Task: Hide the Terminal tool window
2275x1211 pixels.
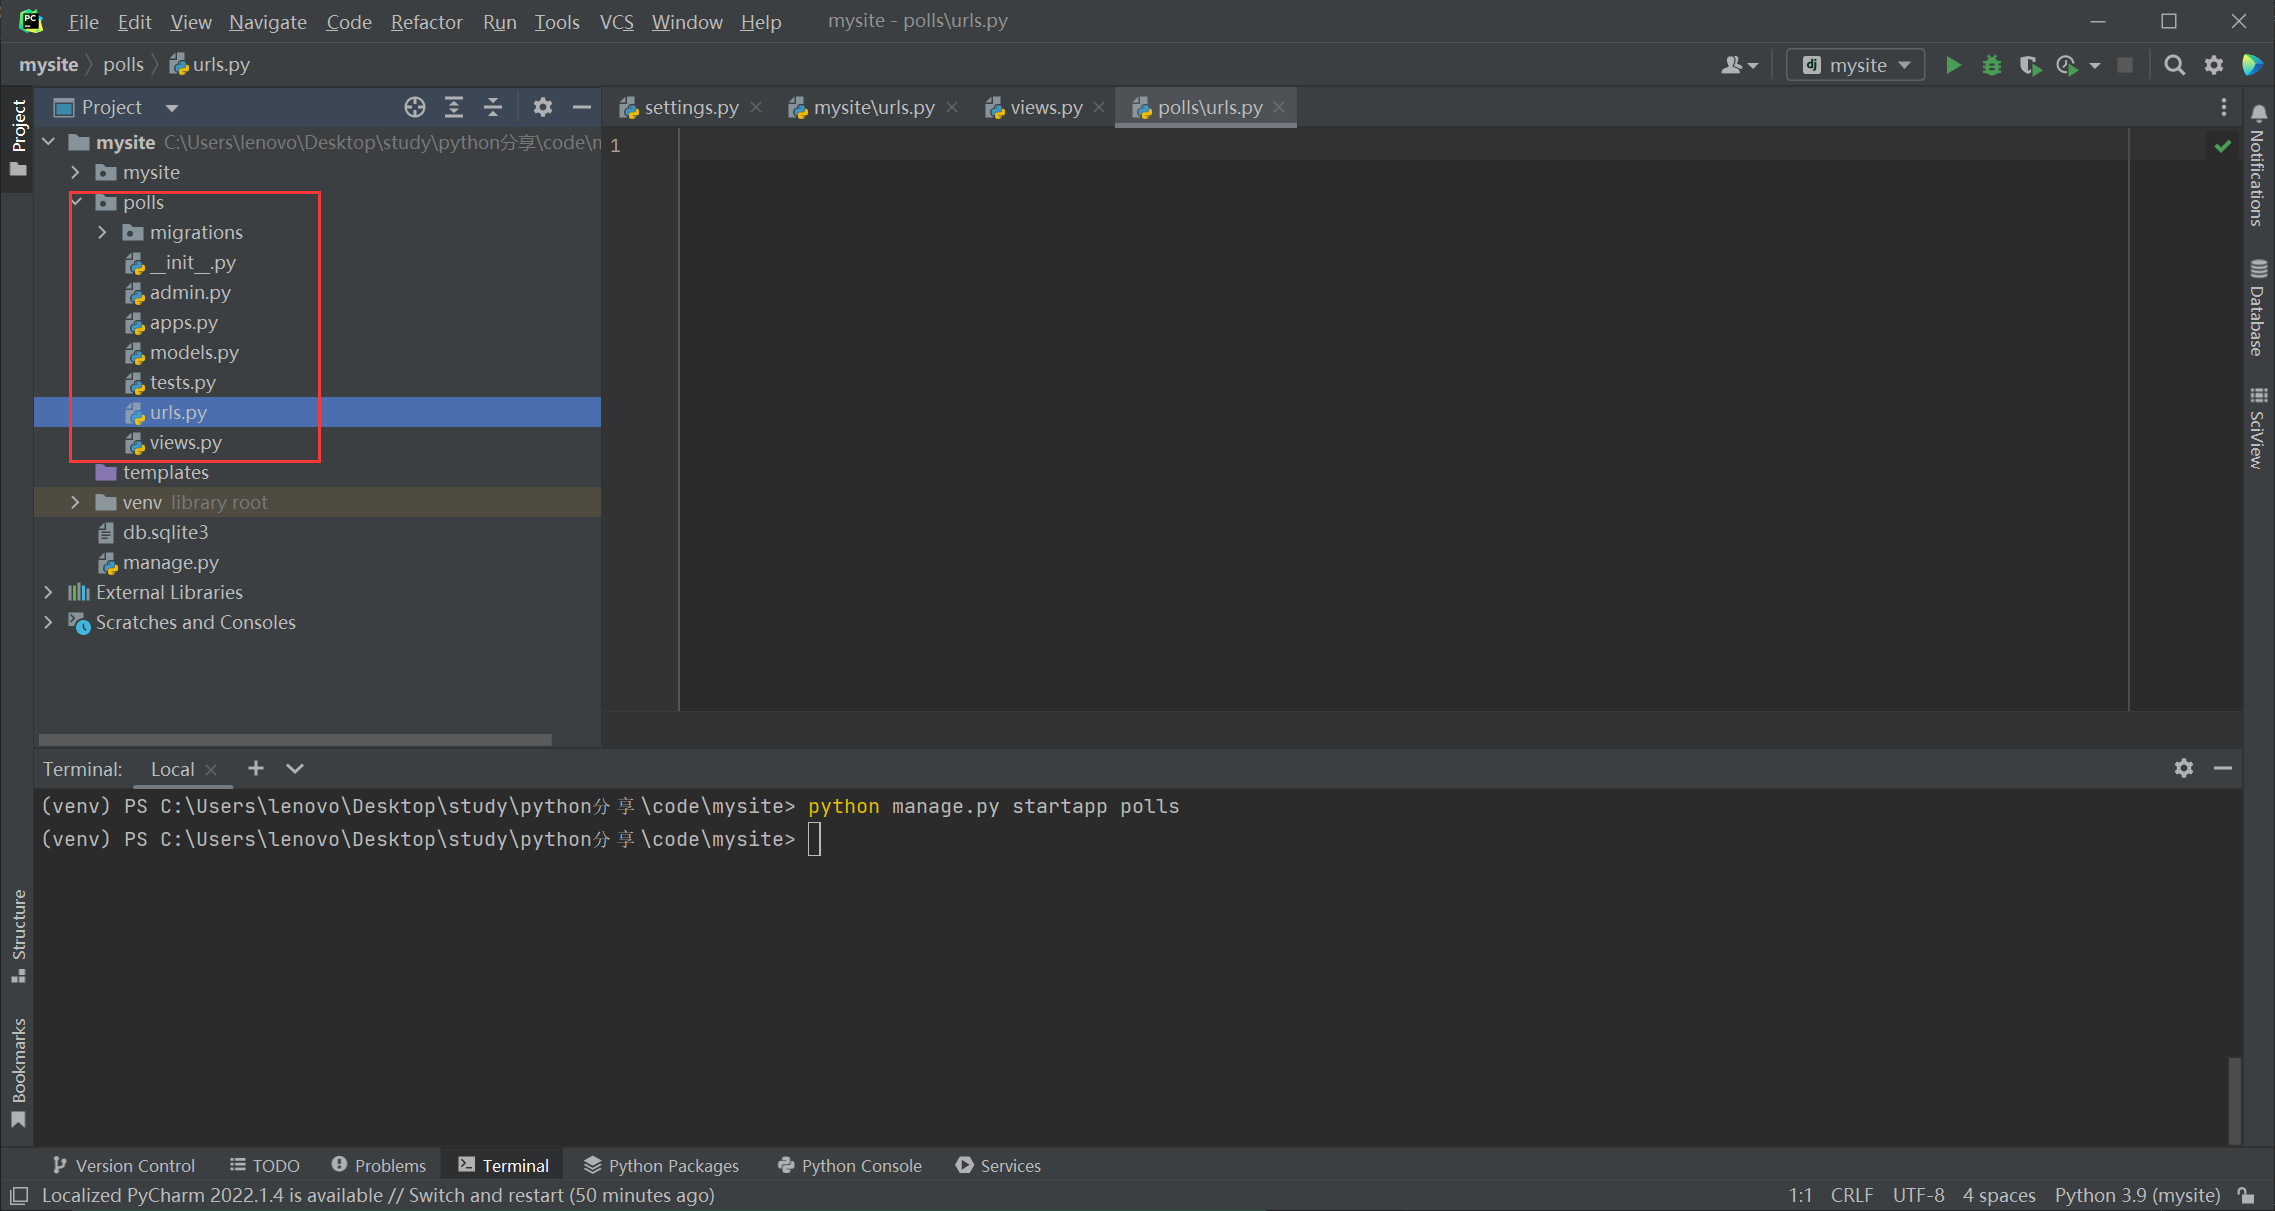Action: pos(2223,768)
